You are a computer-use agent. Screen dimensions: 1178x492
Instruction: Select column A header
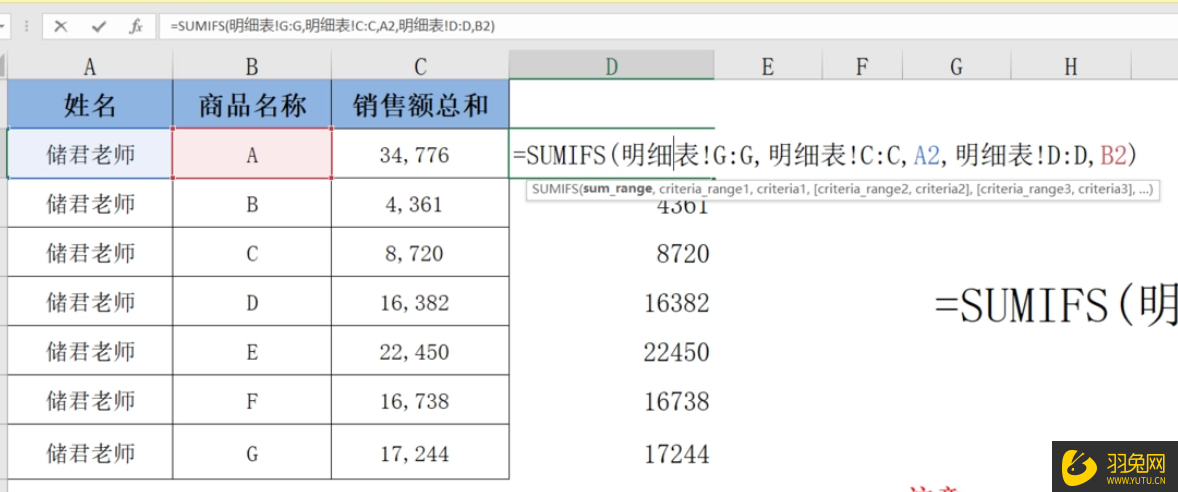[x=90, y=67]
